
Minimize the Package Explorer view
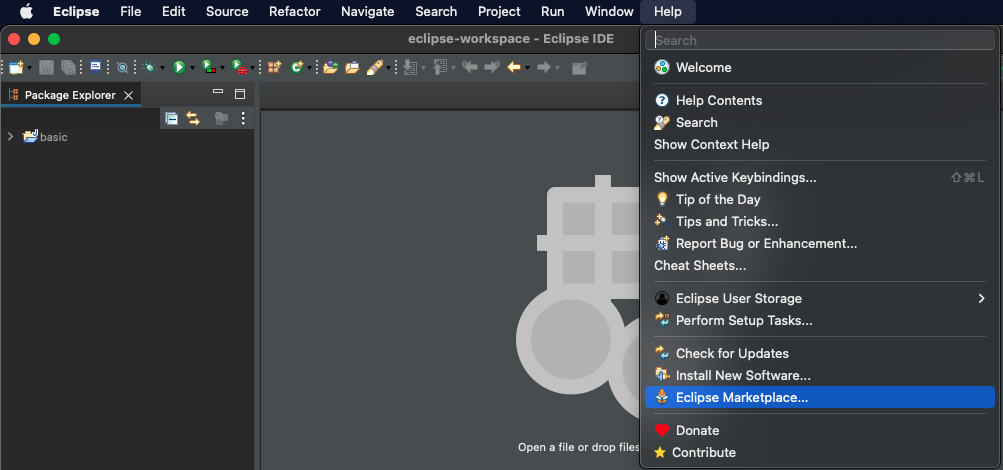pyautogui.click(x=218, y=93)
